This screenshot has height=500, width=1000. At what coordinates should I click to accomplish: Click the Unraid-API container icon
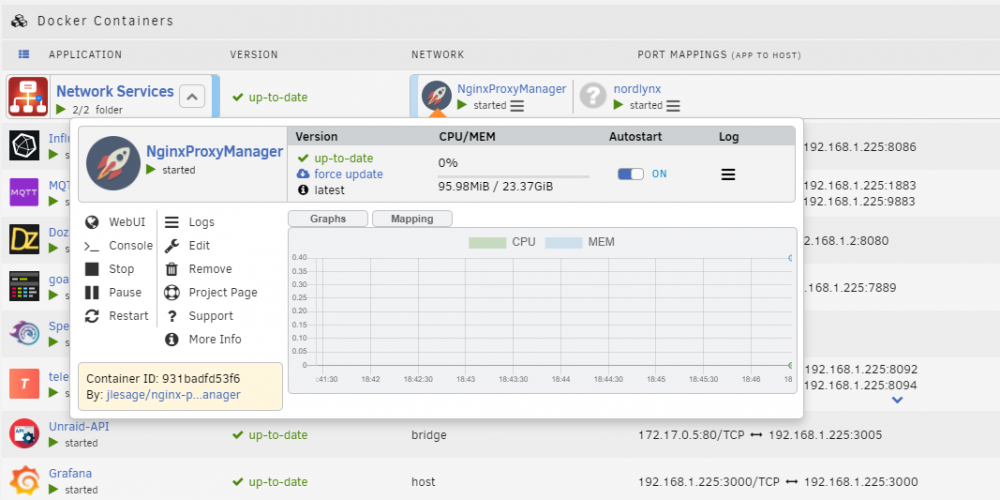(x=25, y=434)
